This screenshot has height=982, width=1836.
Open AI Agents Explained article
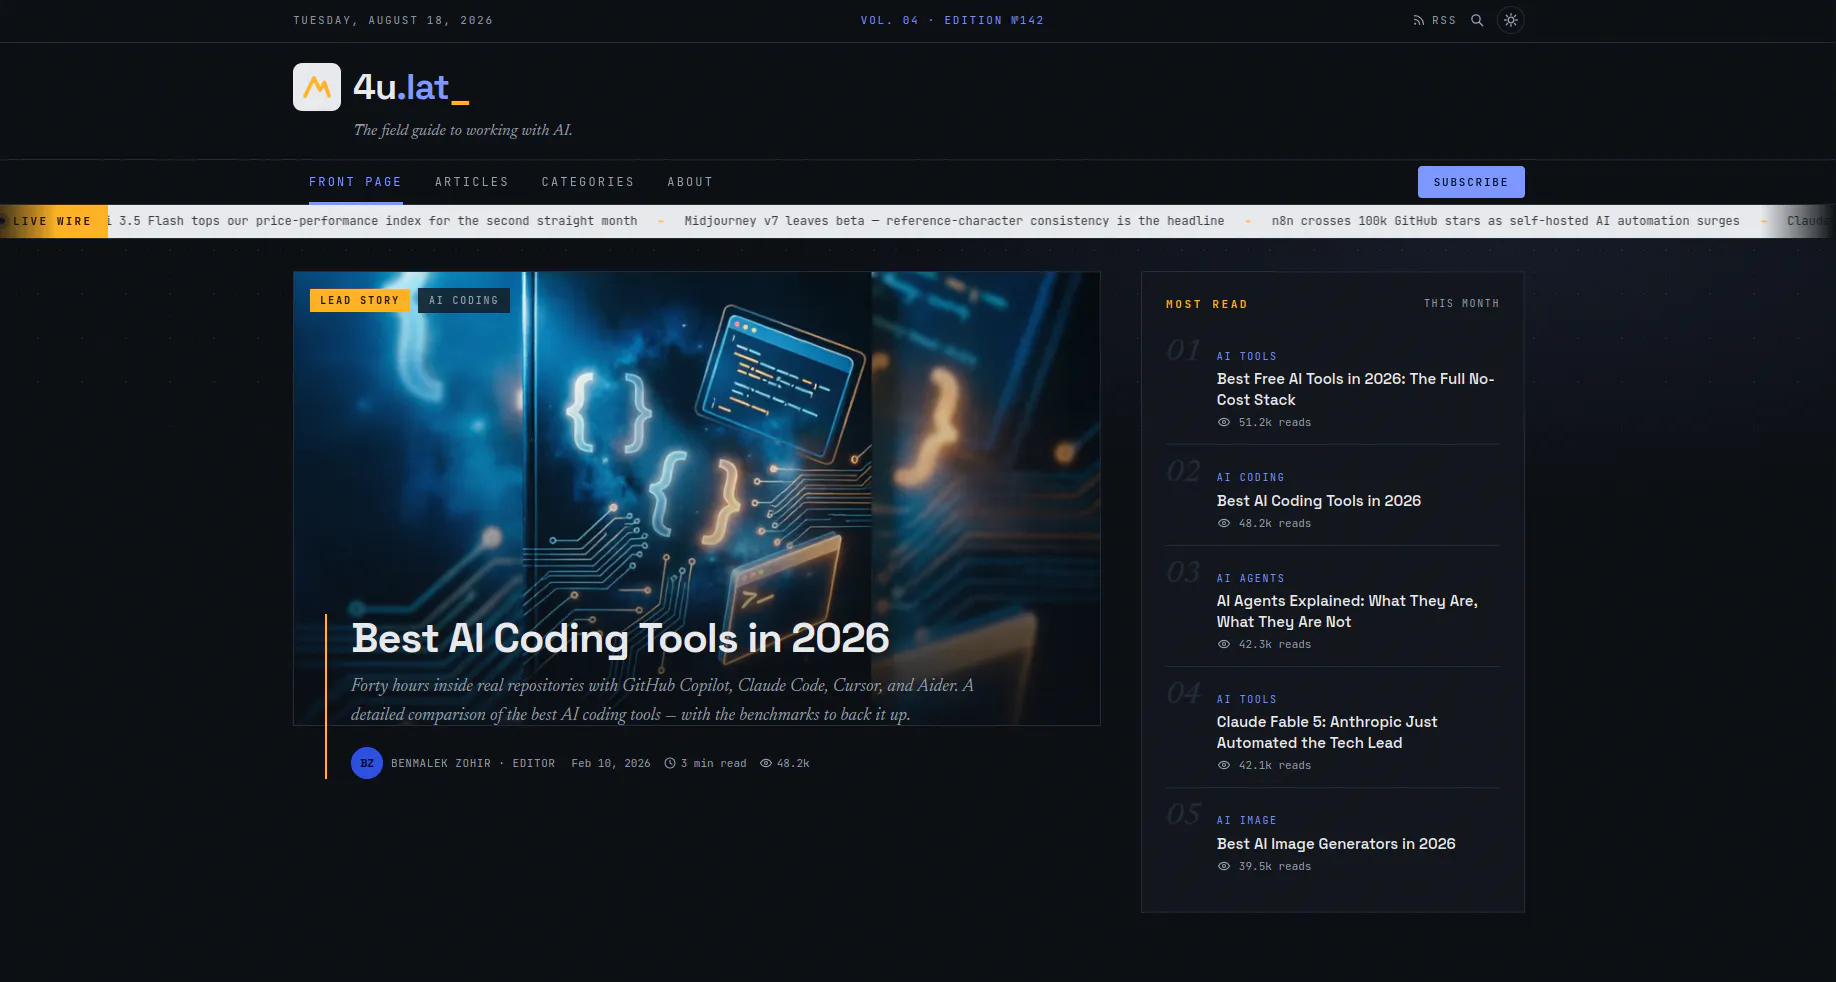pos(1347,611)
